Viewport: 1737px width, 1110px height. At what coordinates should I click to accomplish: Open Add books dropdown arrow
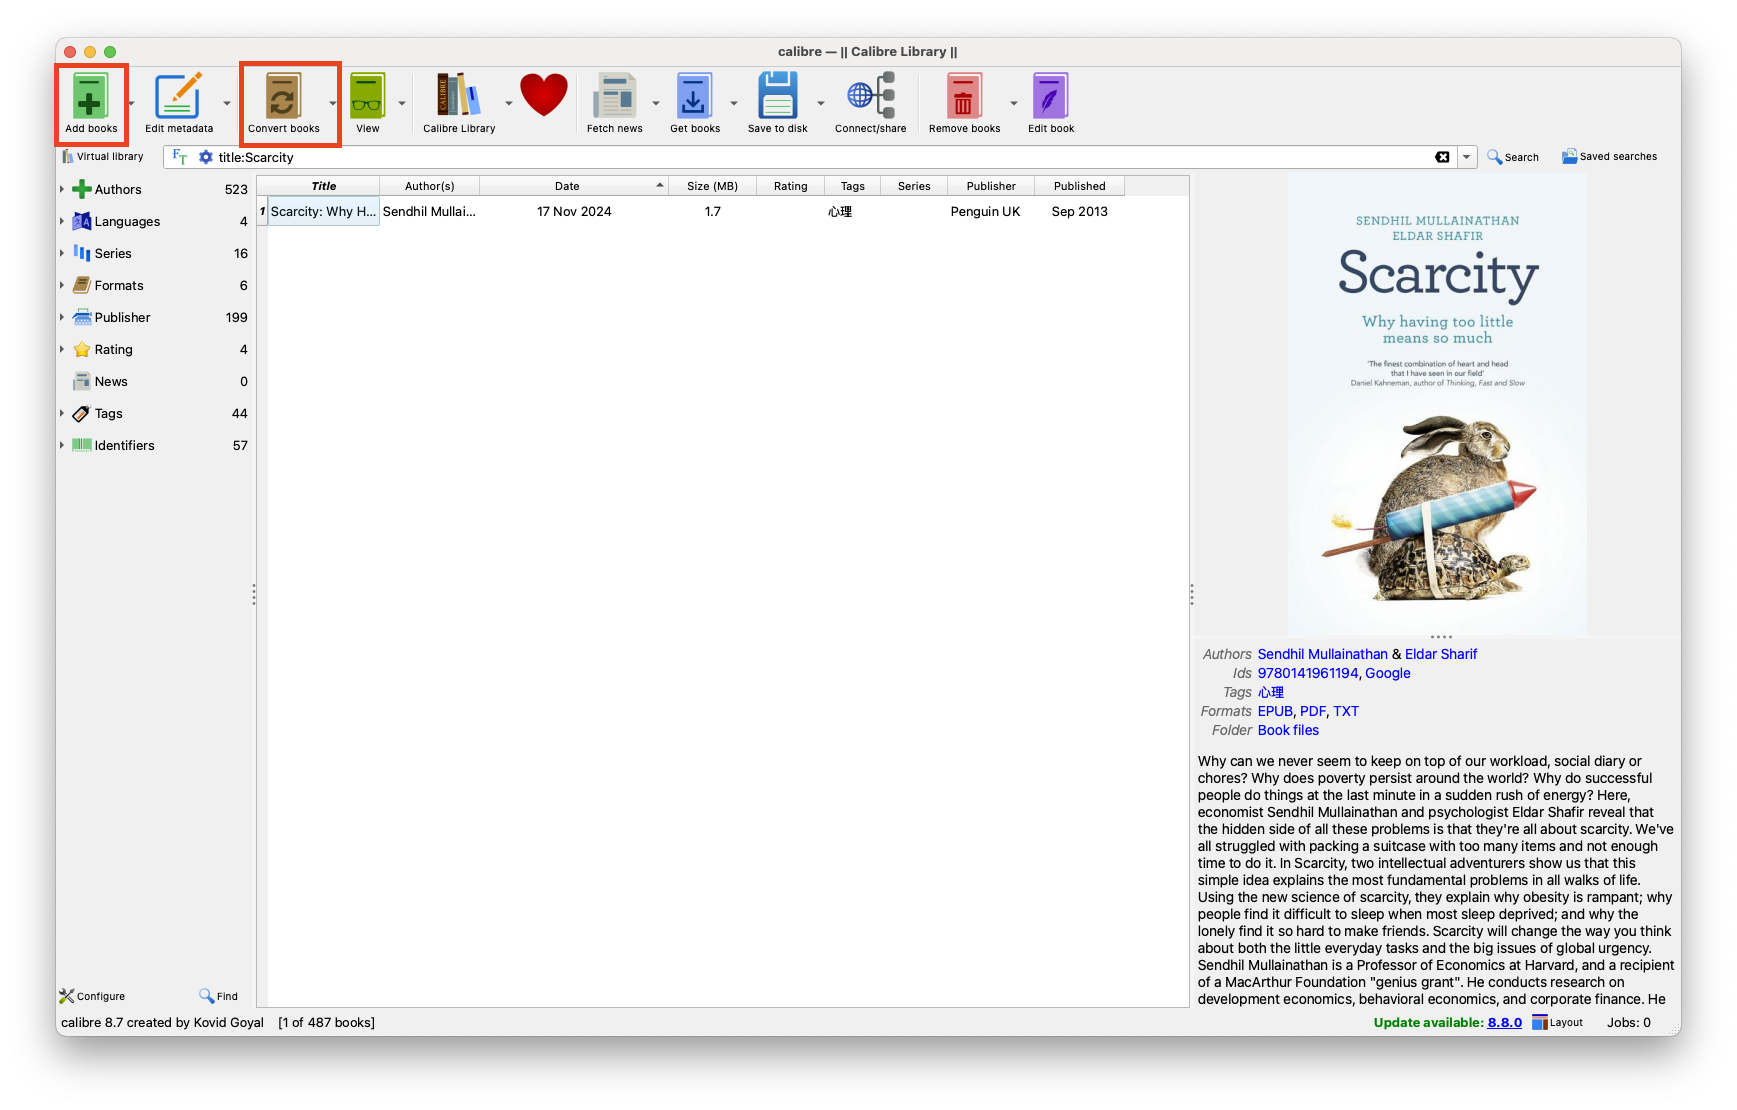[131, 103]
